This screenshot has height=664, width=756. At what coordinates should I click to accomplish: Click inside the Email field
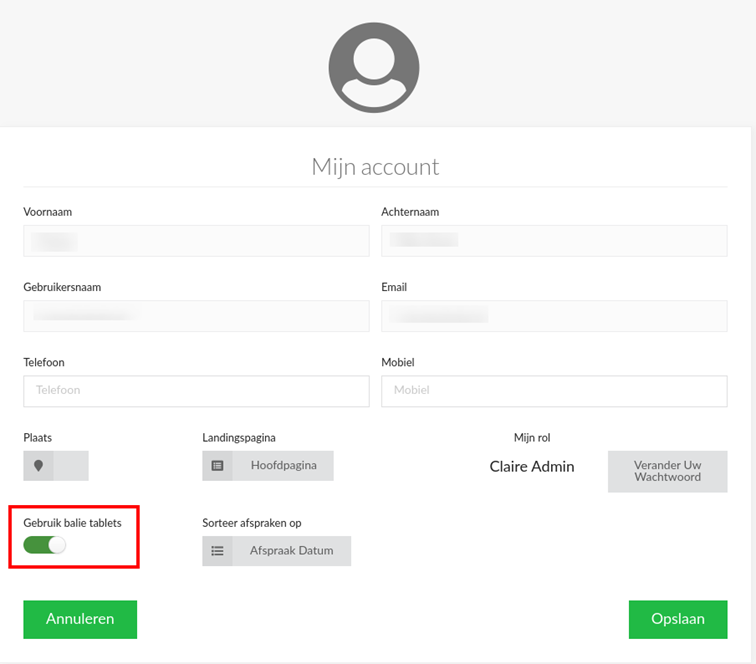coord(554,316)
